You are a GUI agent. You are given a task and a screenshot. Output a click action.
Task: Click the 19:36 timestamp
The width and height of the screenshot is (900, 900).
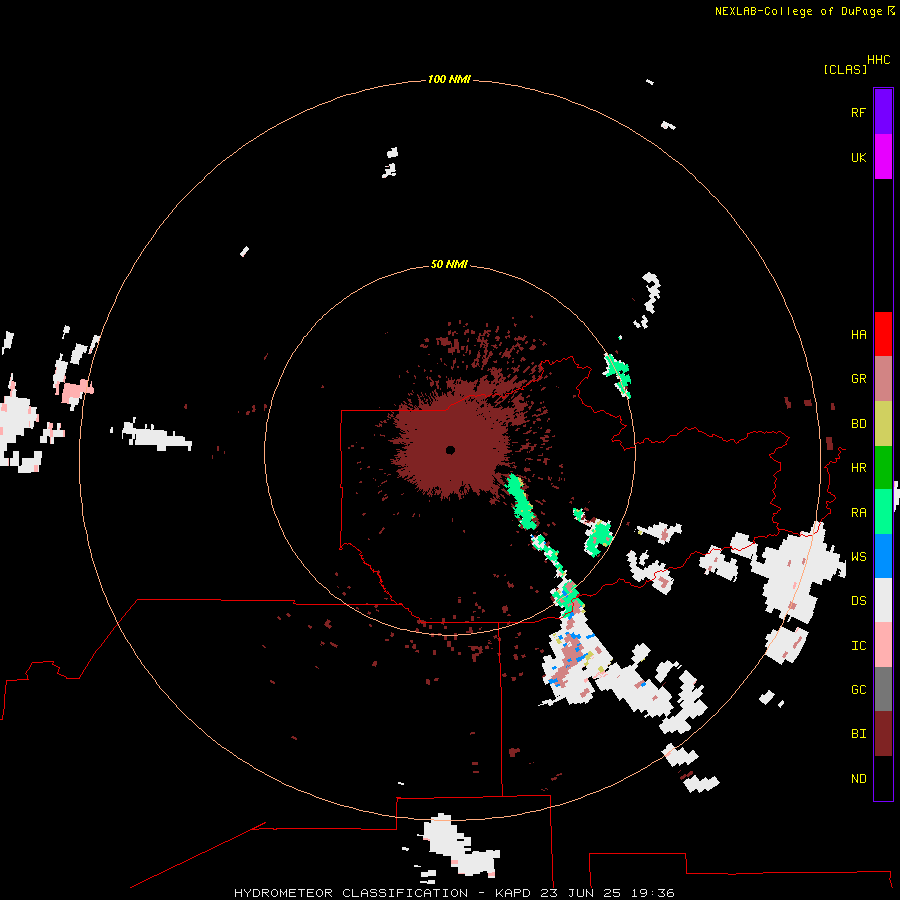point(652,893)
